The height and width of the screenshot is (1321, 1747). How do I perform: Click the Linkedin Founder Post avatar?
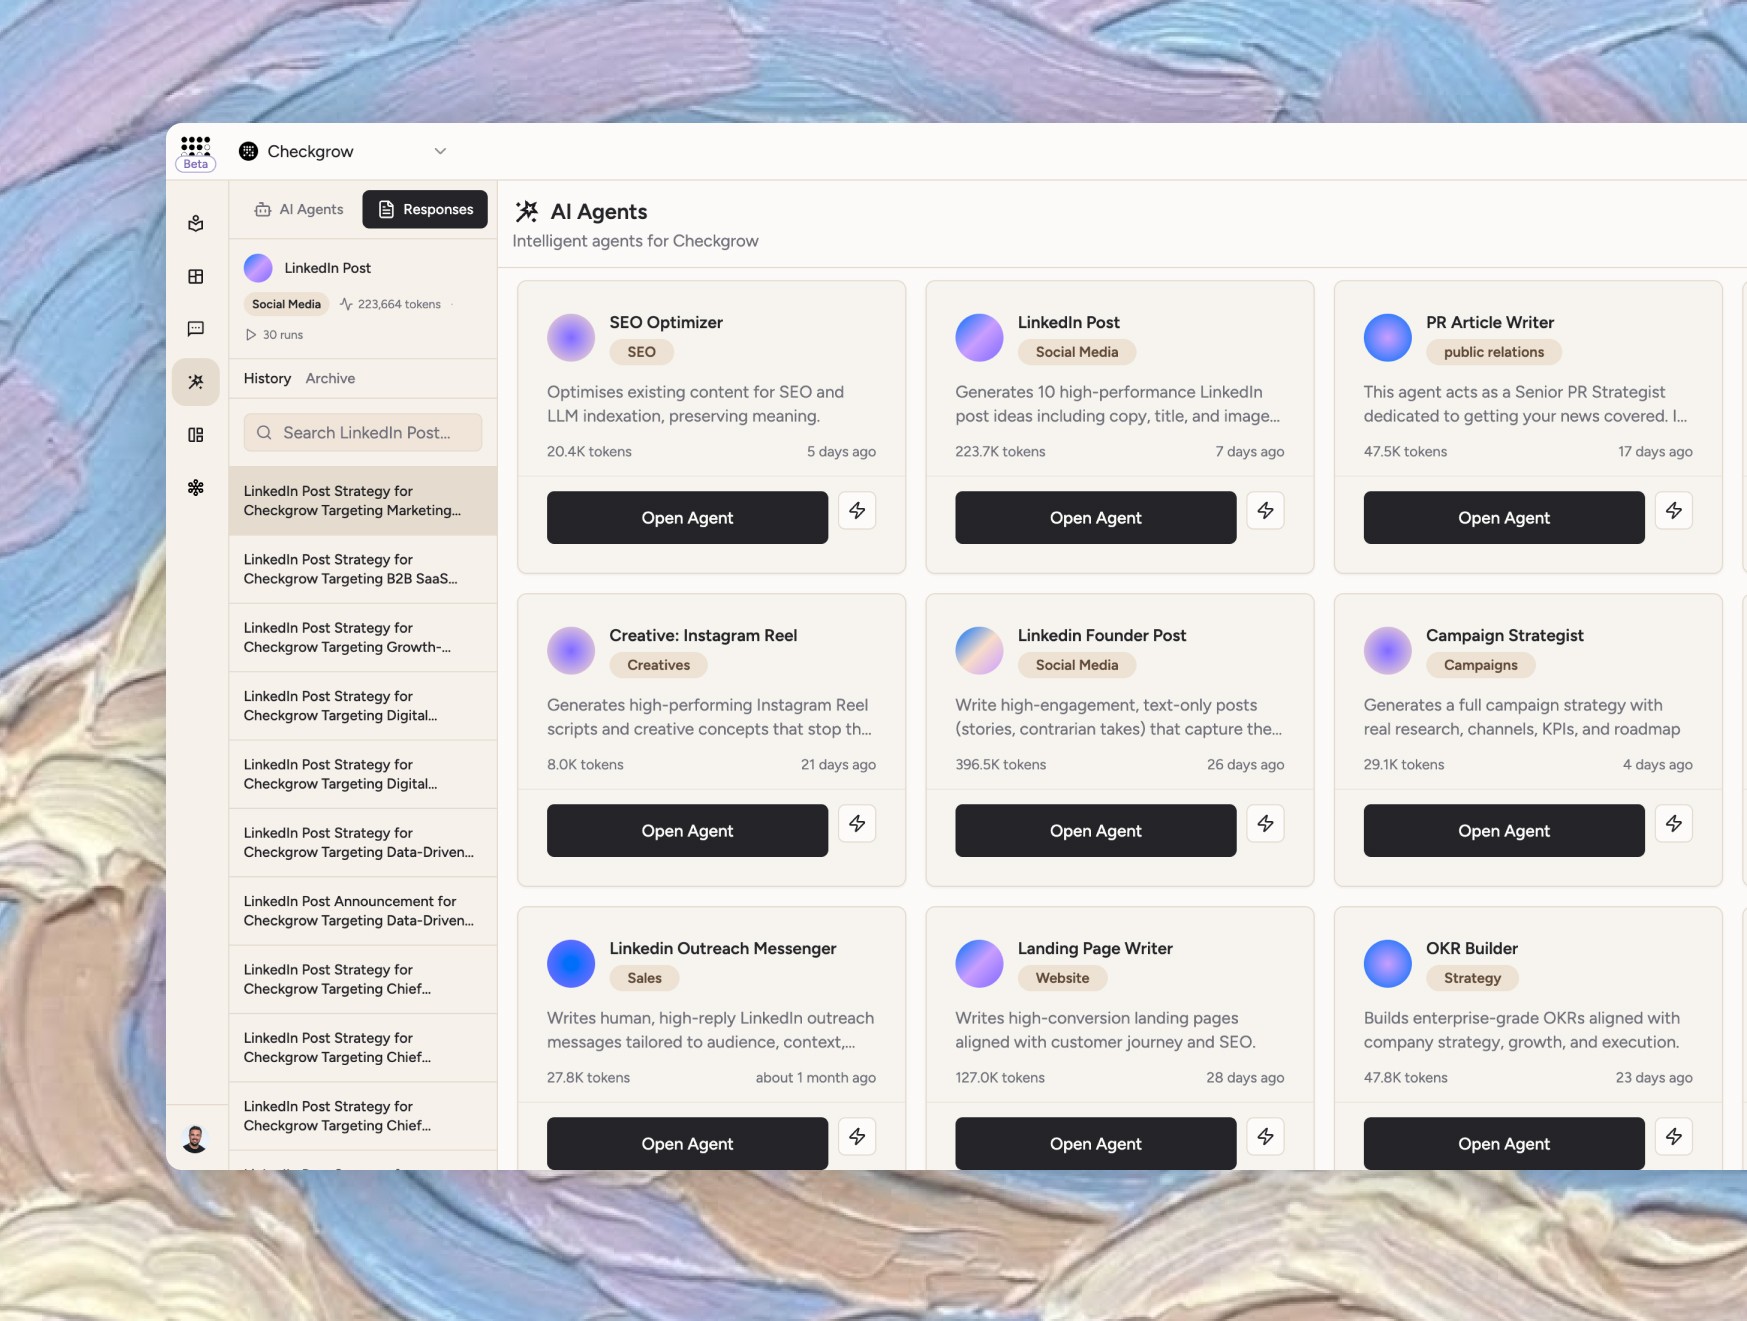click(979, 651)
